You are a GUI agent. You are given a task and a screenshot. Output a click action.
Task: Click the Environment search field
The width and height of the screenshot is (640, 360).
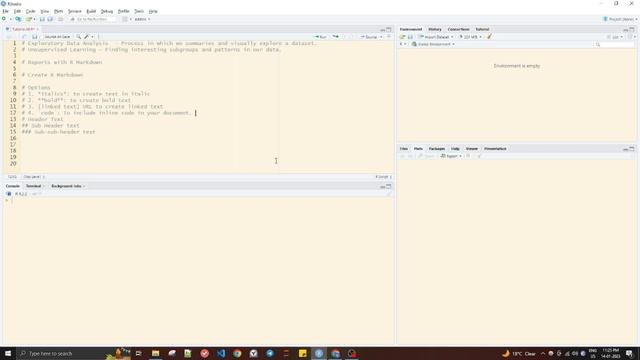point(615,44)
